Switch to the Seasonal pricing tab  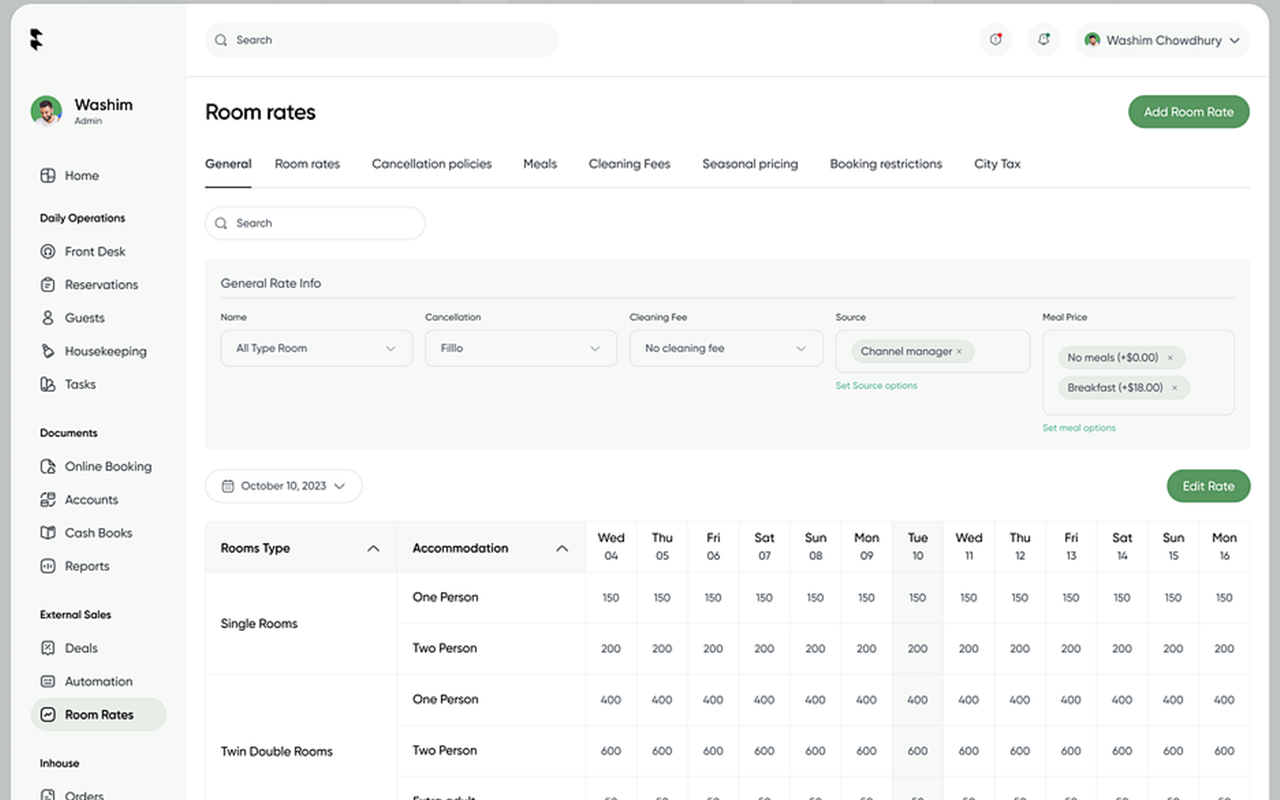(750, 163)
